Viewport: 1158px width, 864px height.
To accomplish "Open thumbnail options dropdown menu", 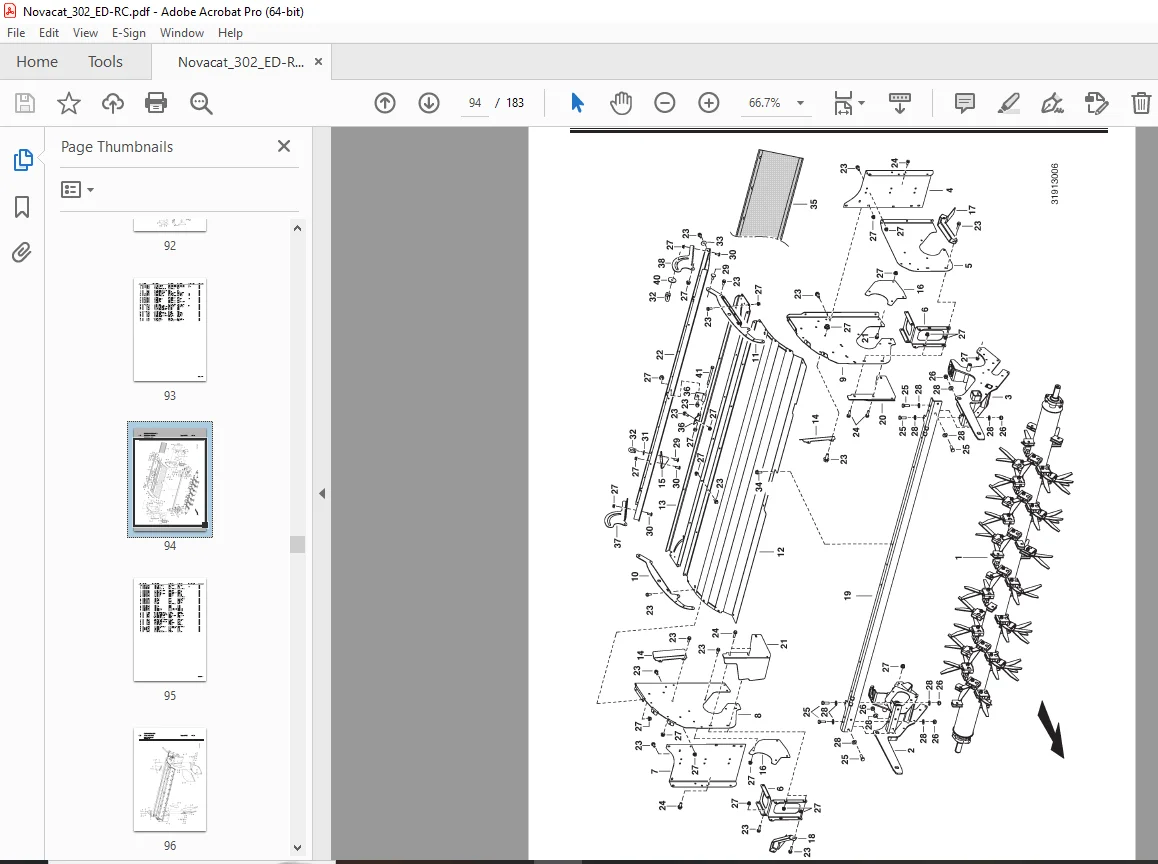I will click(78, 190).
